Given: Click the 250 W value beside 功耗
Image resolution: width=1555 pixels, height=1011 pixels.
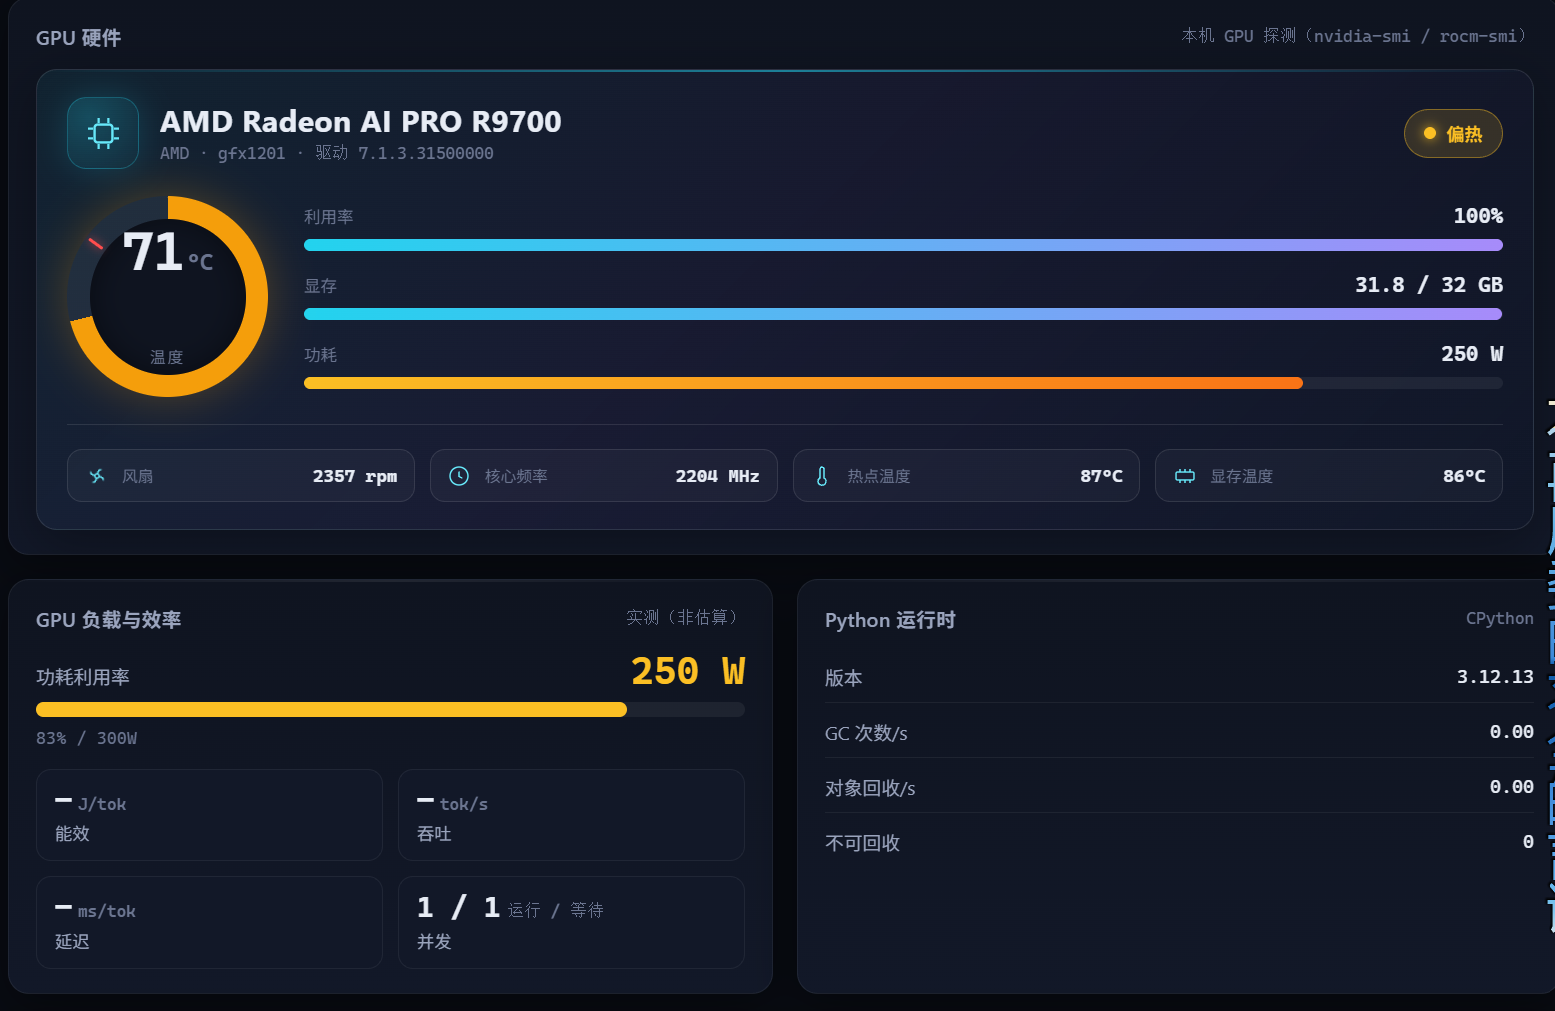Looking at the screenshot, I should (x=1472, y=354).
